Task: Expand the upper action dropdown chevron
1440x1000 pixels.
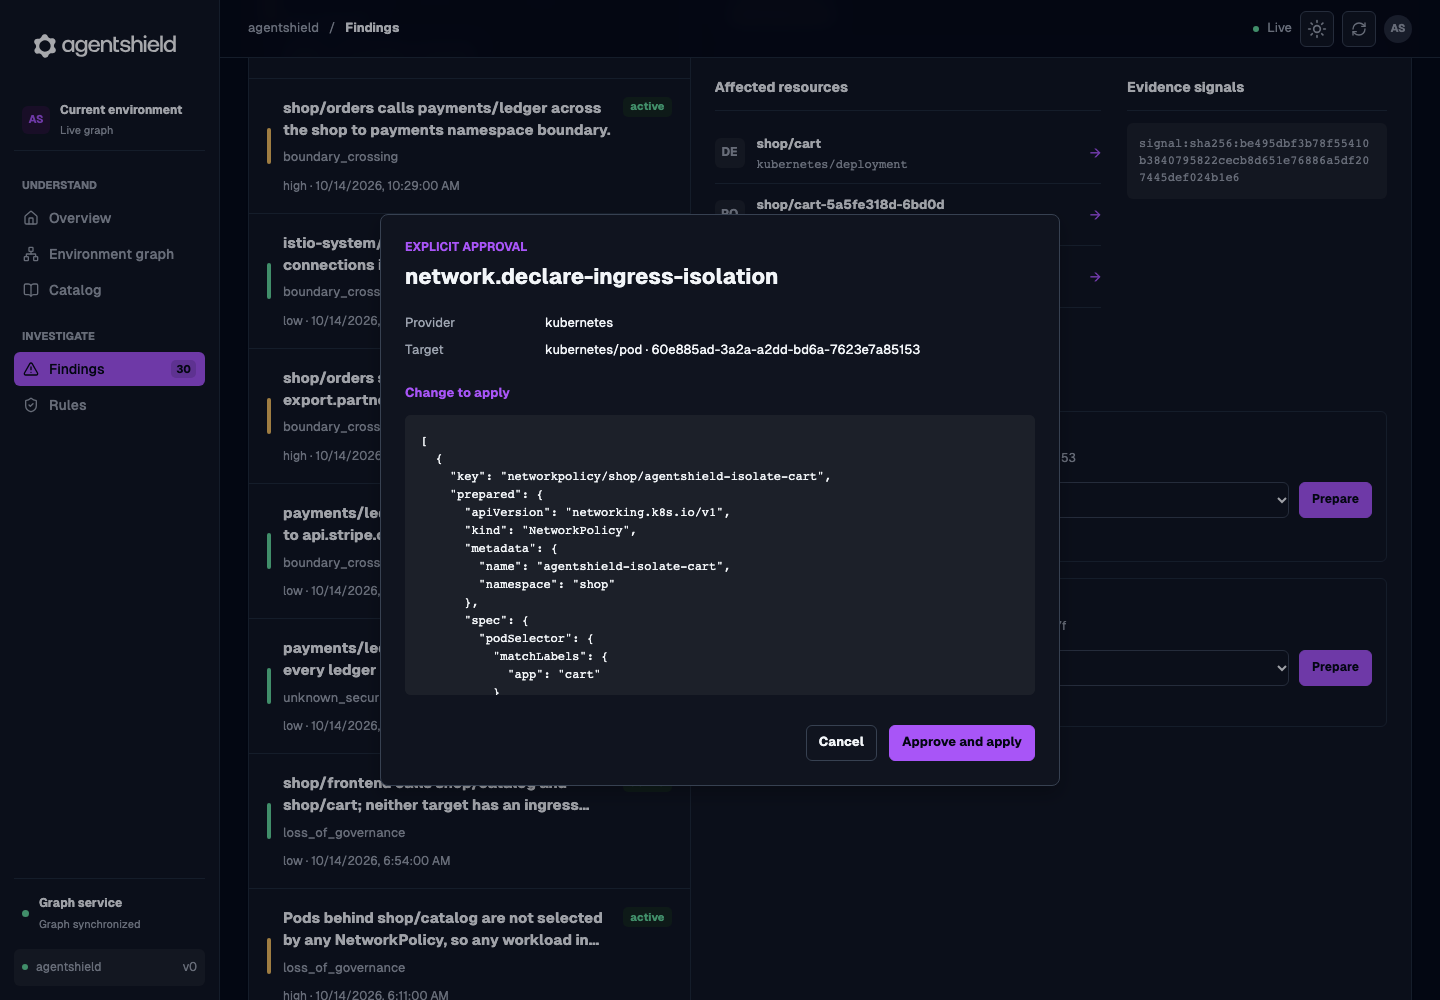Action: 1282,500
